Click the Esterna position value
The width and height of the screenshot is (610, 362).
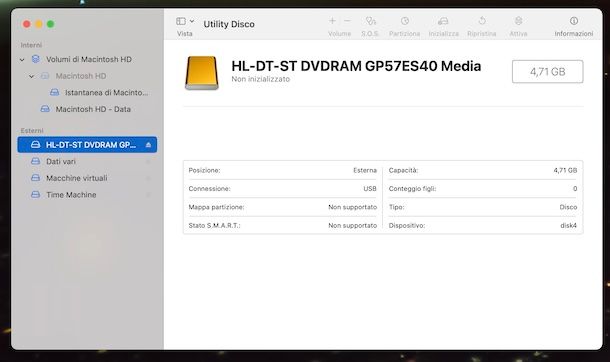pos(365,170)
